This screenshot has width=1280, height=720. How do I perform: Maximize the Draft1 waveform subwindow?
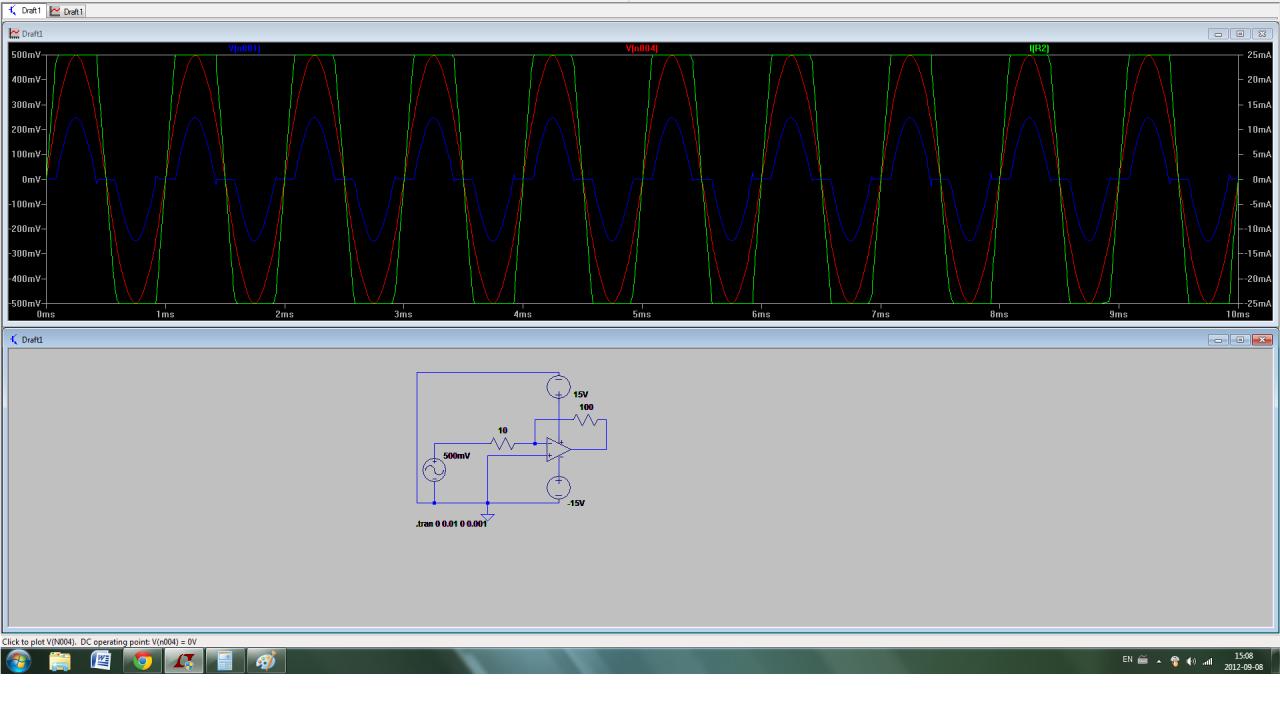click(x=1240, y=34)
